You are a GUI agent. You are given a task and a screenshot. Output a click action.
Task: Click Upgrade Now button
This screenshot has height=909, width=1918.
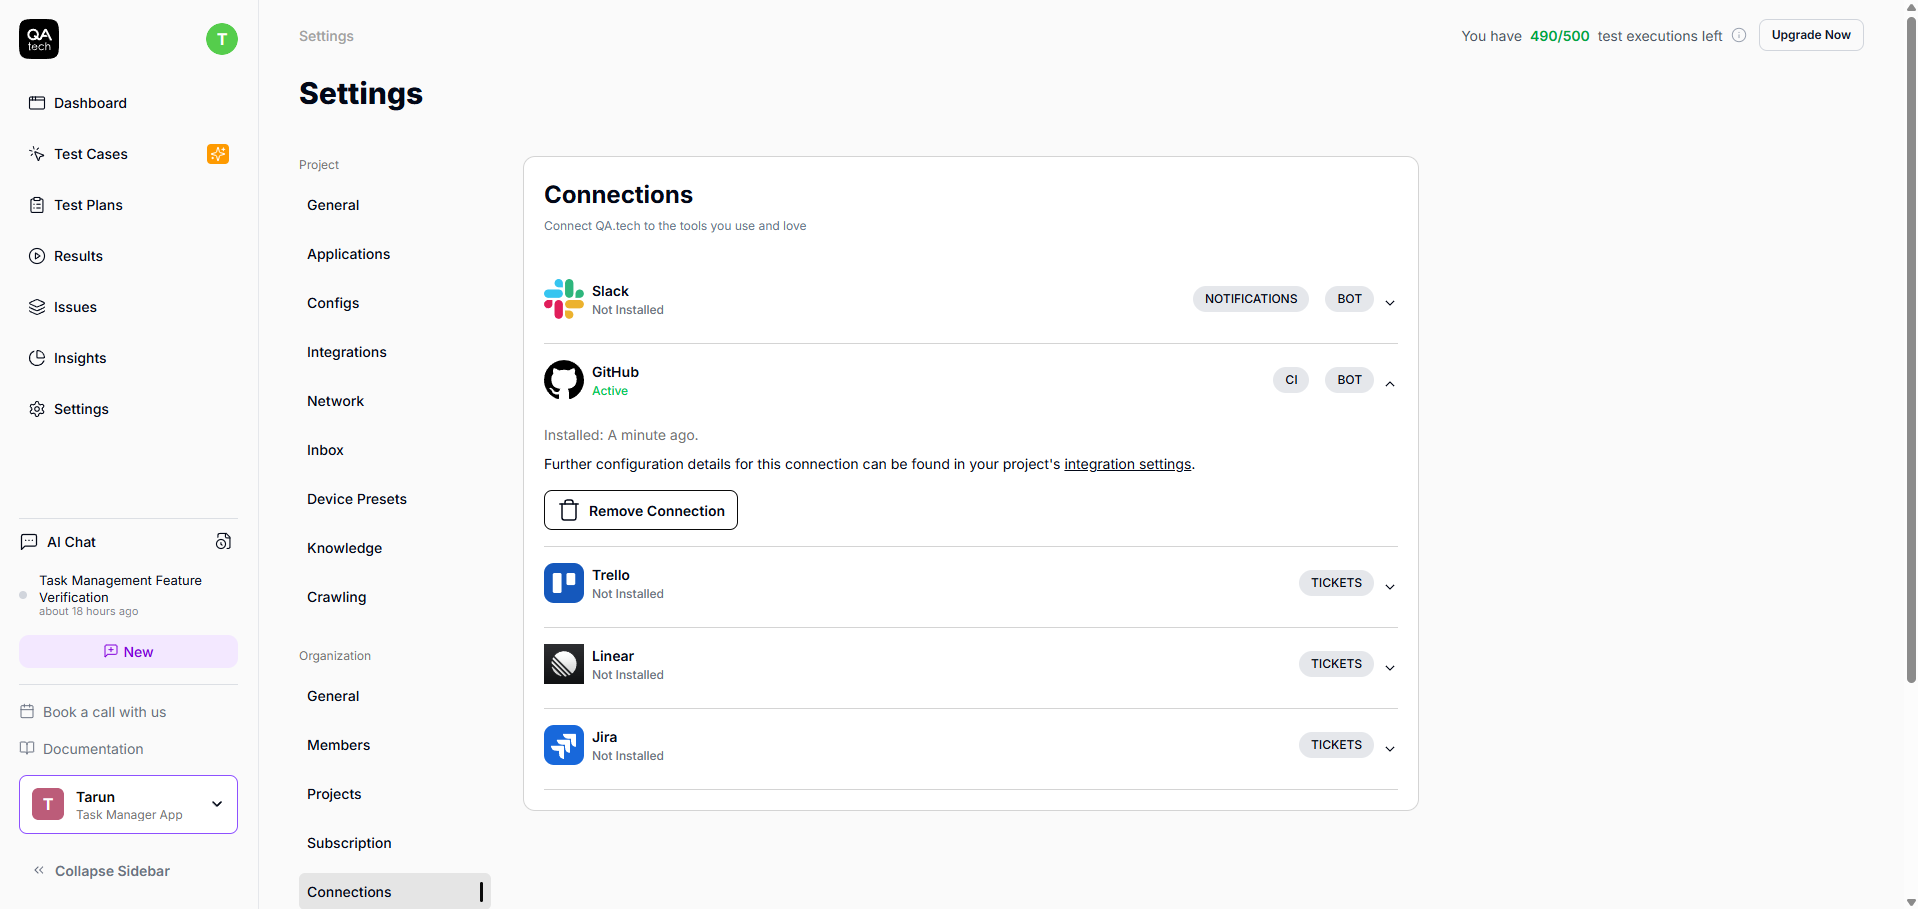pos(1810,35)
